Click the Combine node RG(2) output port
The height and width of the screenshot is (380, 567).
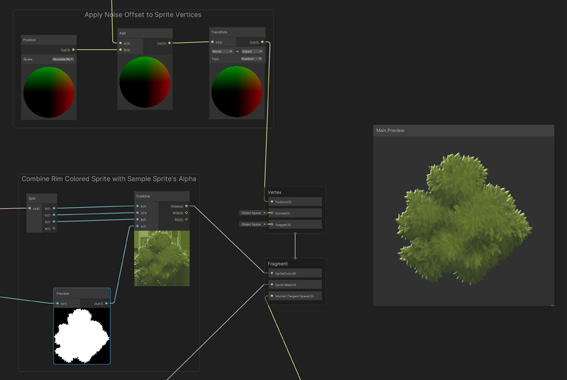(187, 219)
